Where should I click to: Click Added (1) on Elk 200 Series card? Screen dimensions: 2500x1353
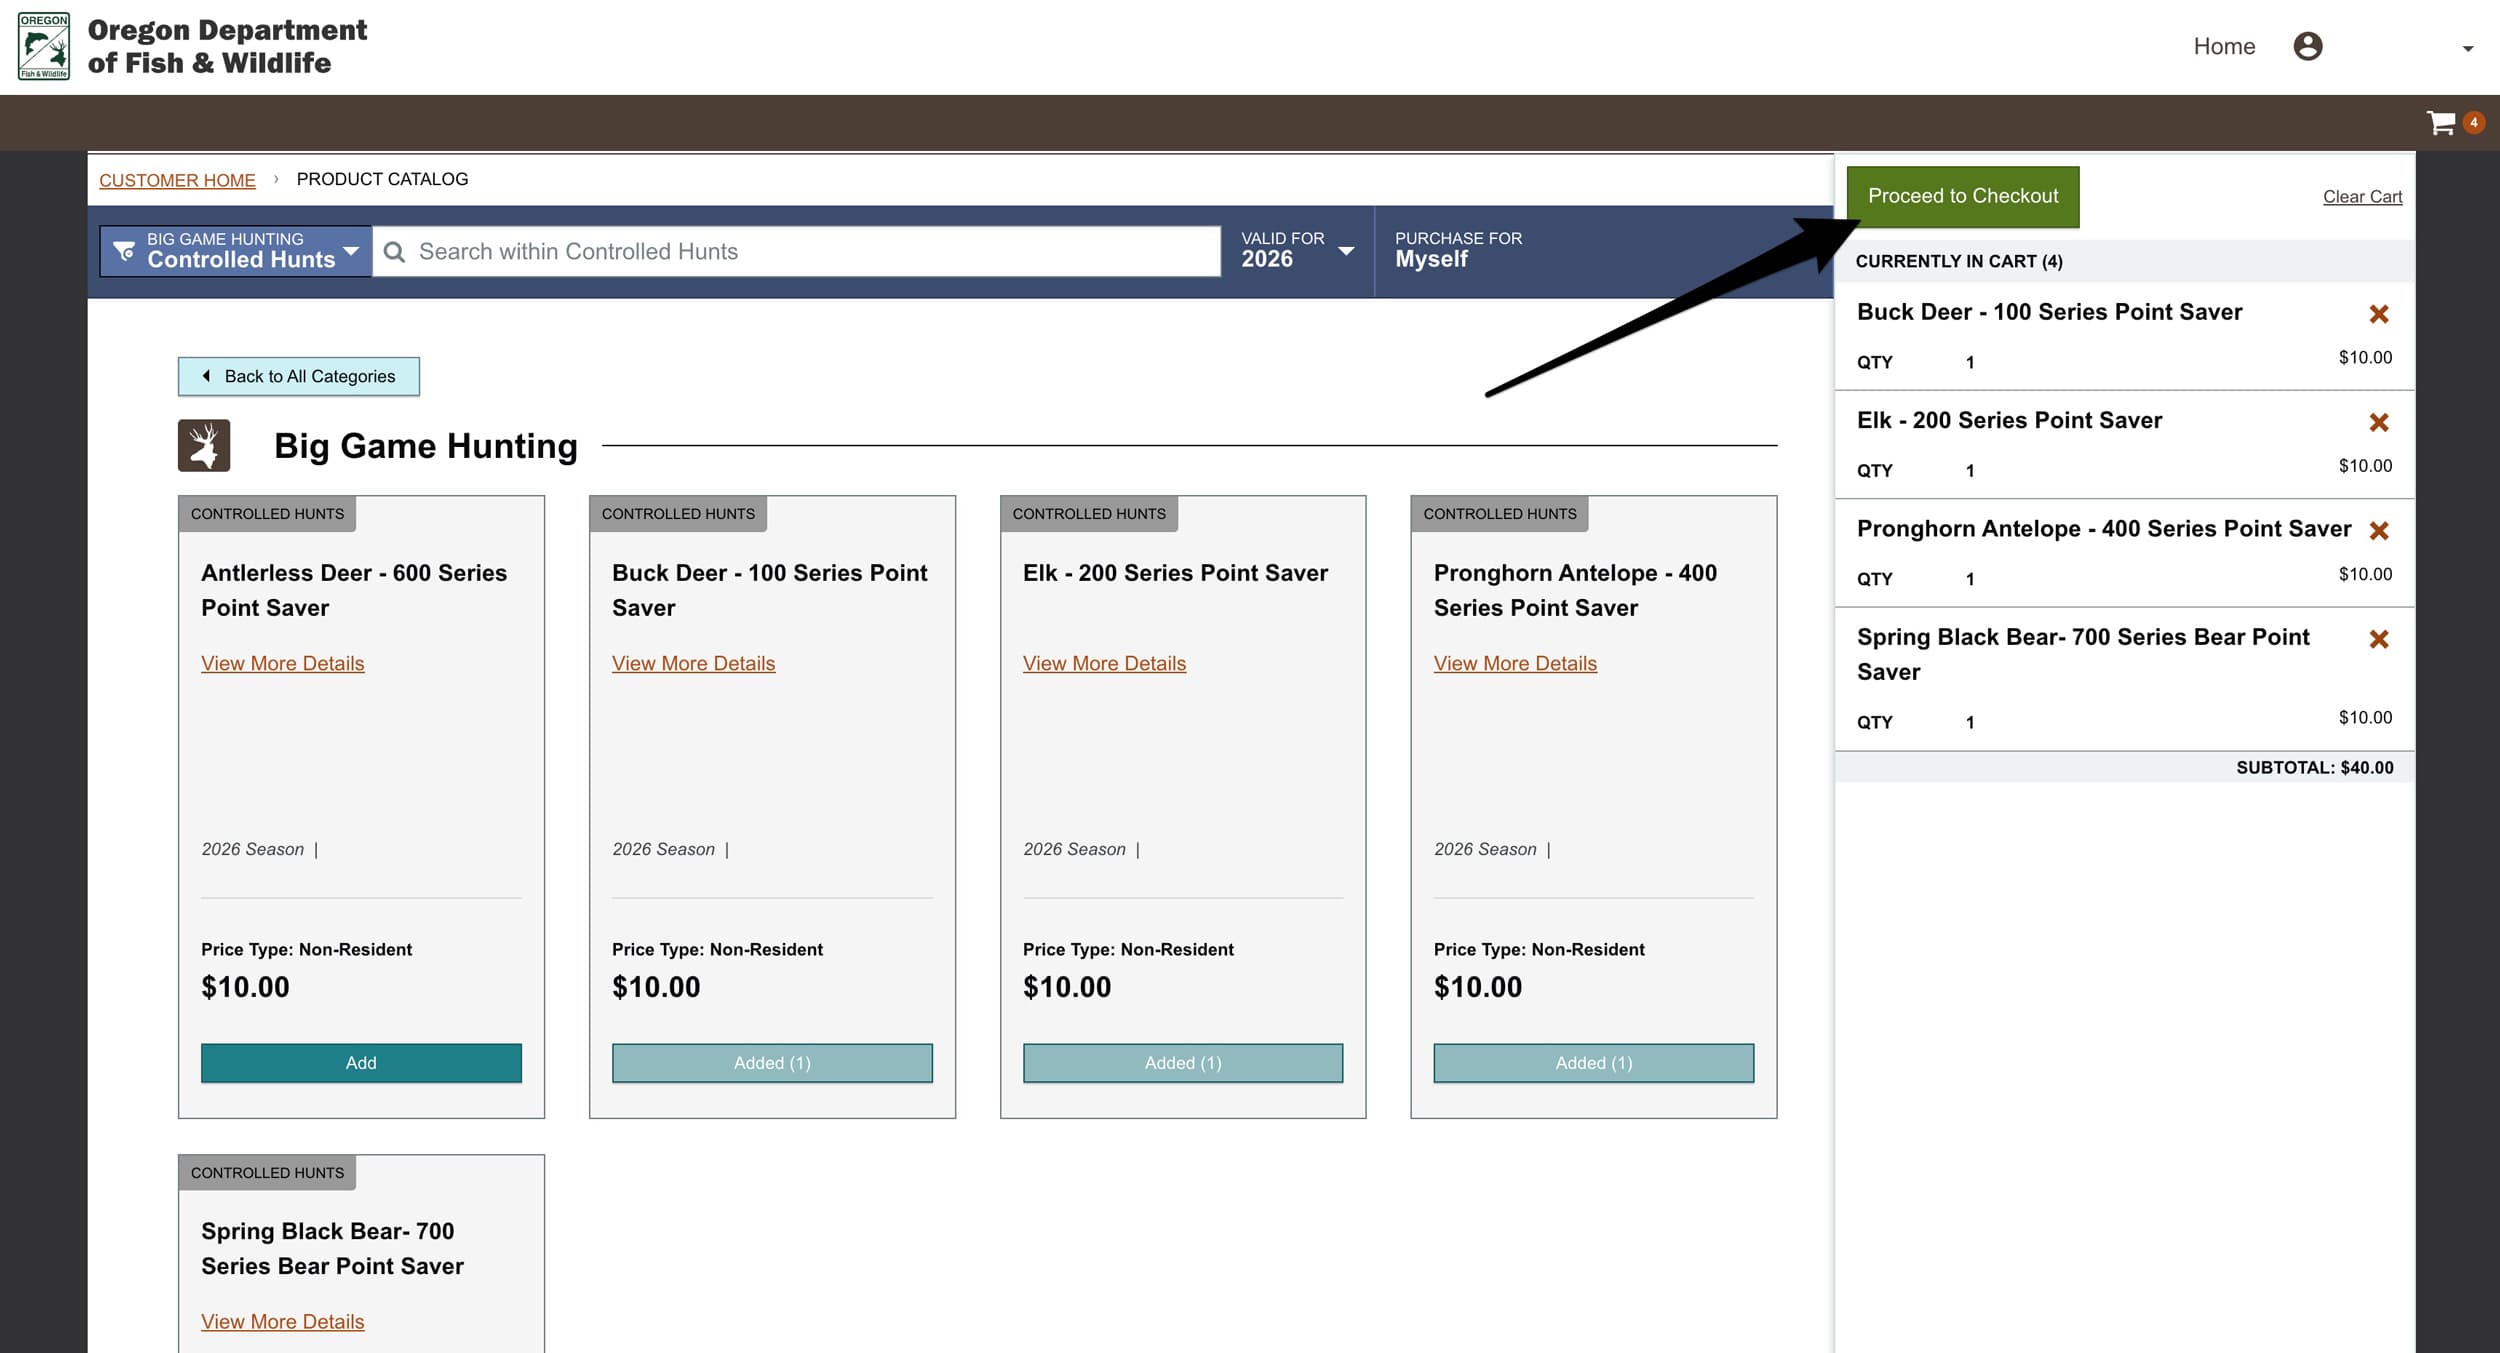tap(1183, 1063)
